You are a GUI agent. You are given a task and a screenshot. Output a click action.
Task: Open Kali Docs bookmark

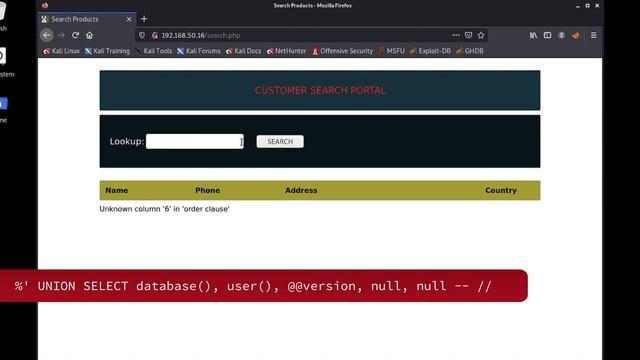[x=243, y=51]
